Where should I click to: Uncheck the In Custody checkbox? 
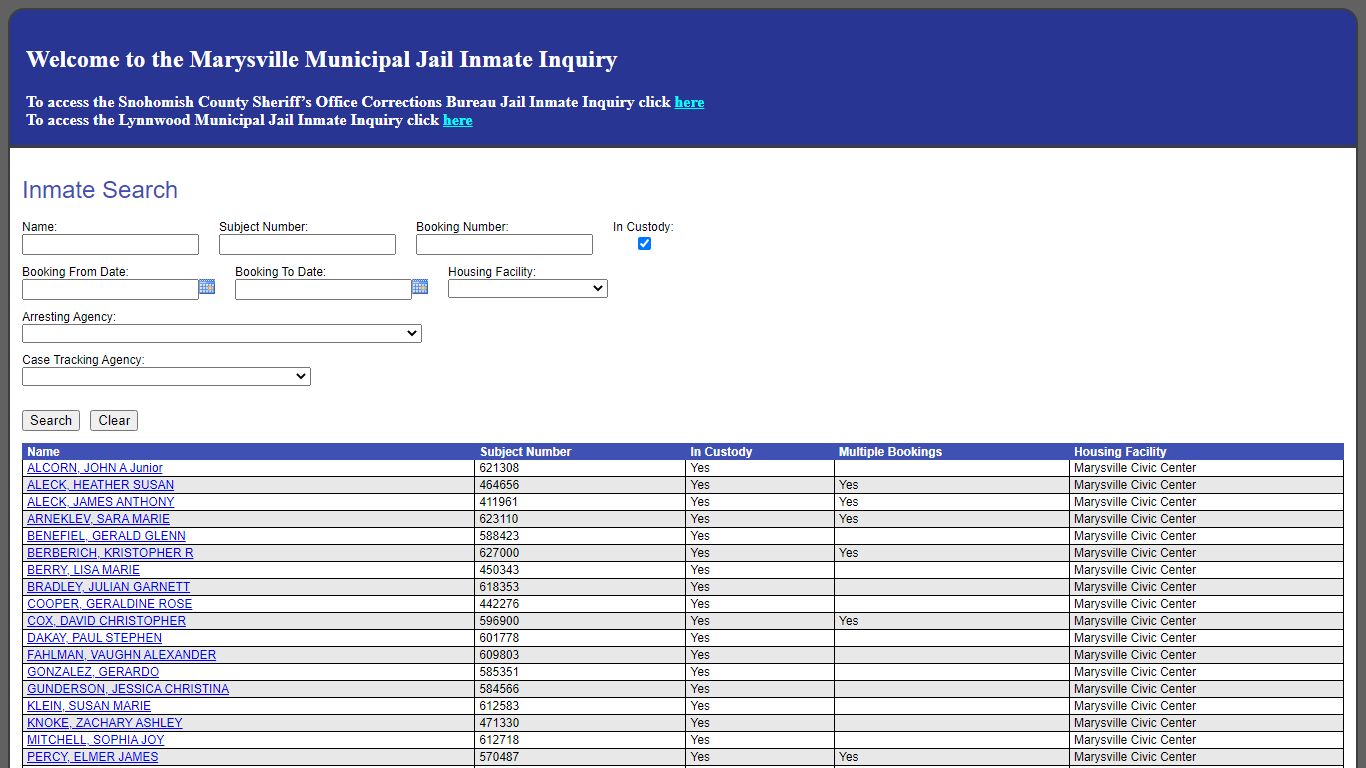pyautogui.click(x=644, y=243)
